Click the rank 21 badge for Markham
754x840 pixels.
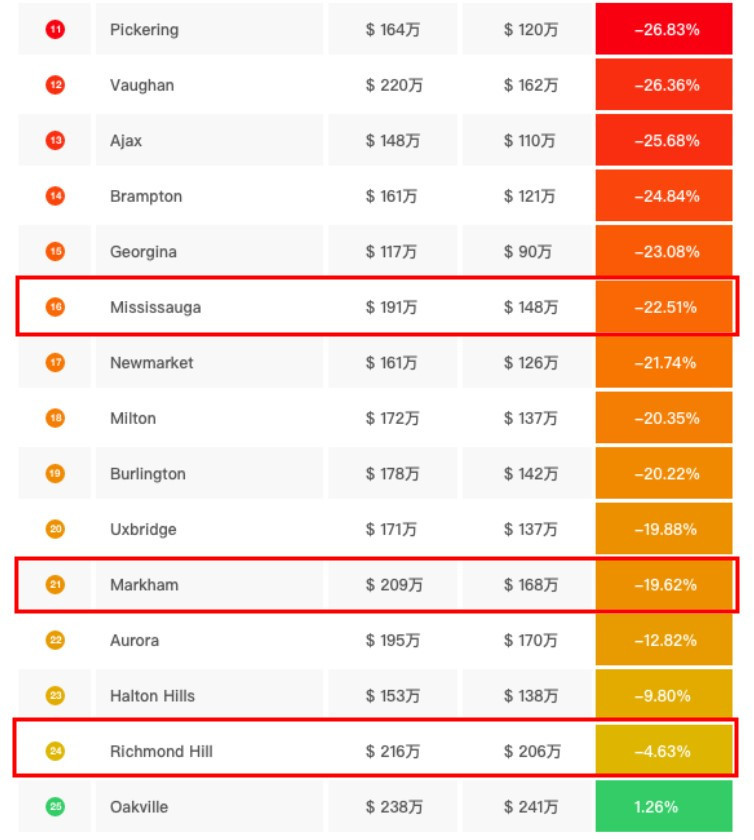(55, 584)
